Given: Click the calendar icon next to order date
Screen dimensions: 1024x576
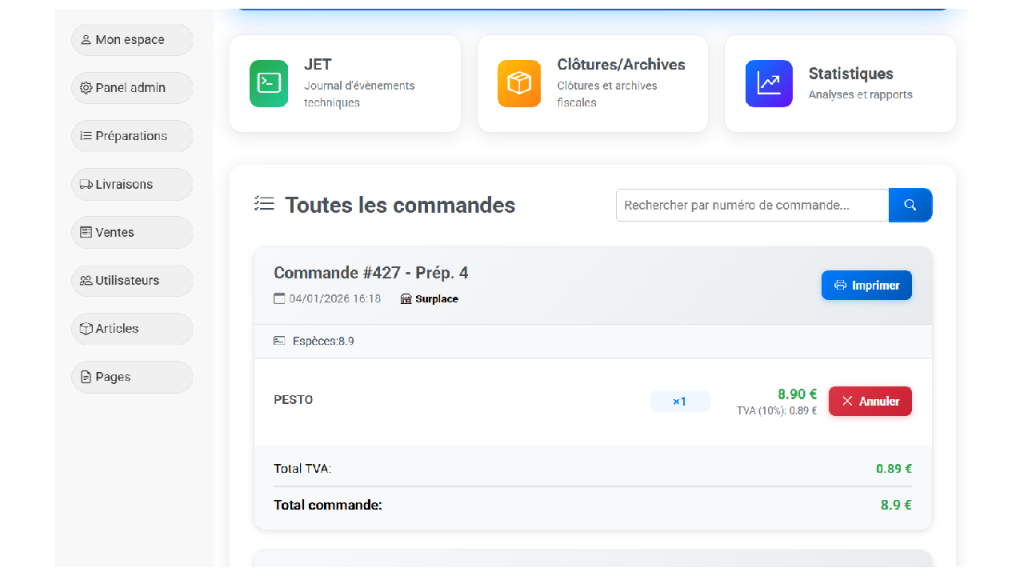Looking at the screenshot, I should coord(279,298).
